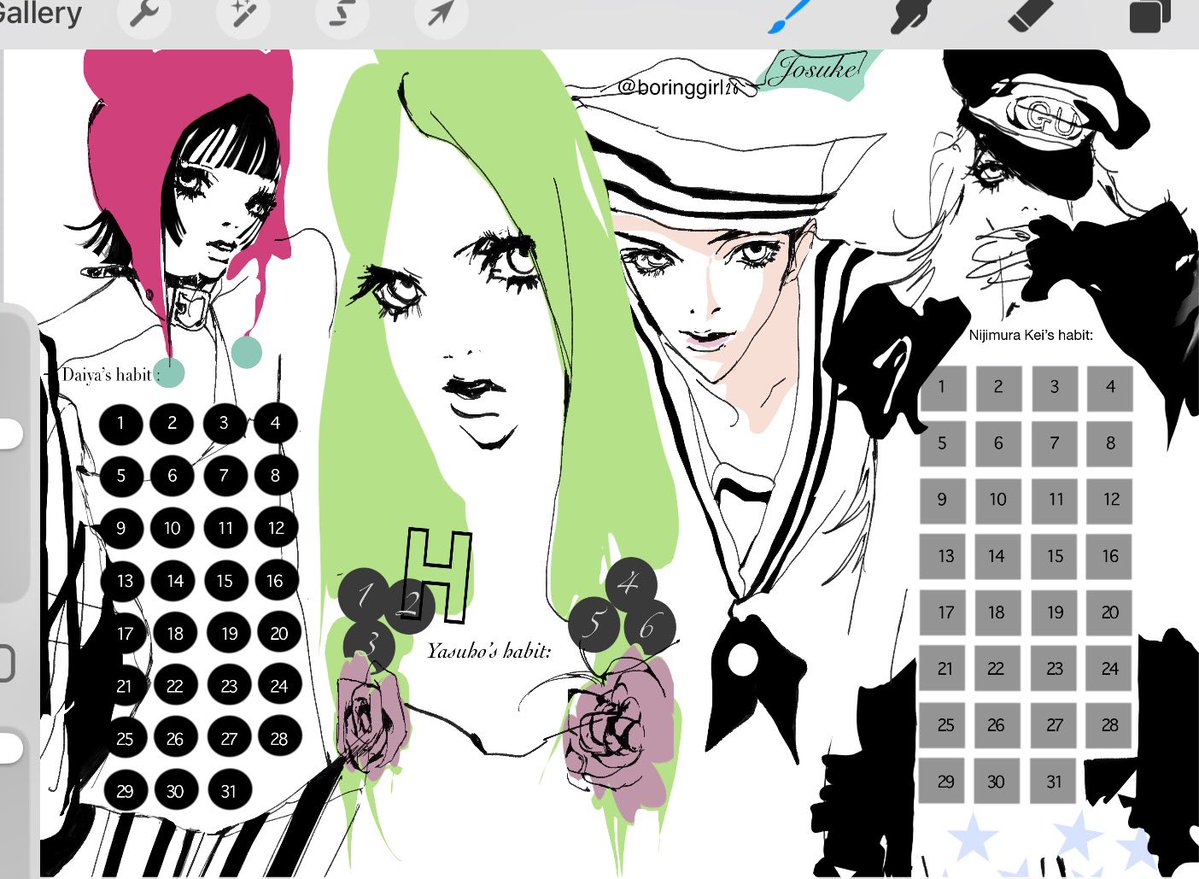Click the @boringgirl handle text

tap(677, 87)
